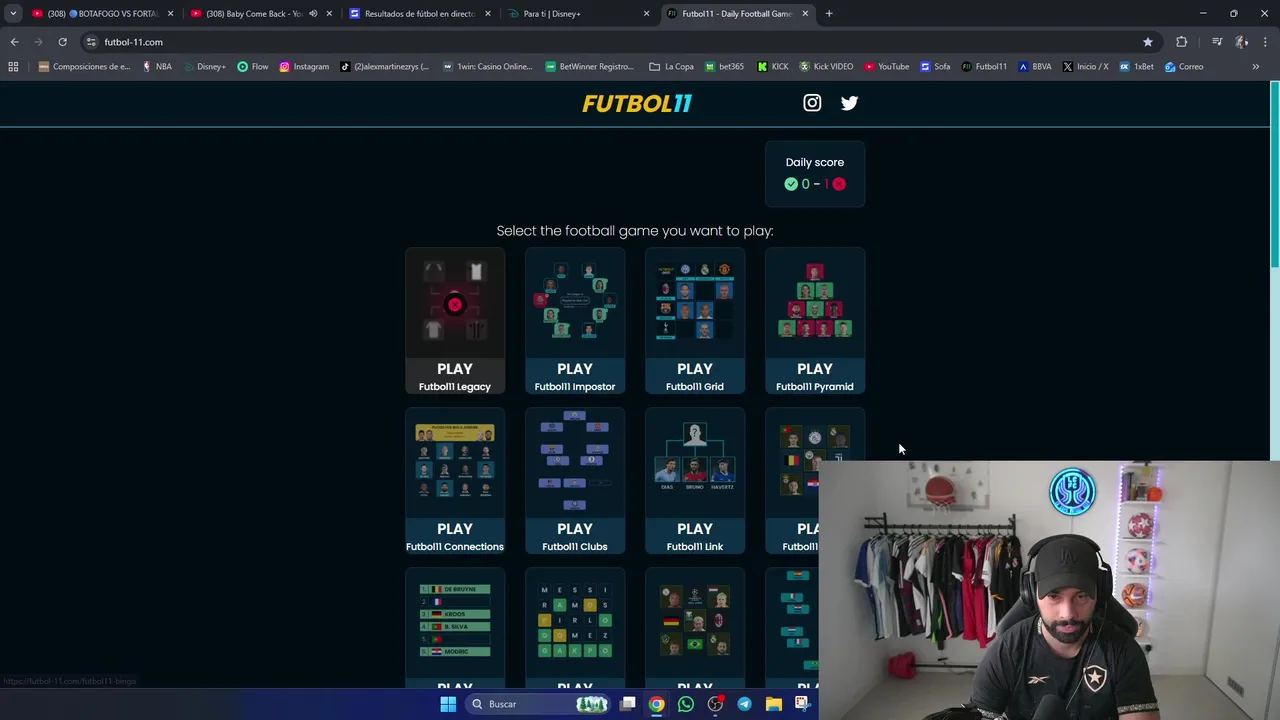The image size is (1280, 720).
Task: Open the KICK bookmark
Action: click(x=773, y=67)
